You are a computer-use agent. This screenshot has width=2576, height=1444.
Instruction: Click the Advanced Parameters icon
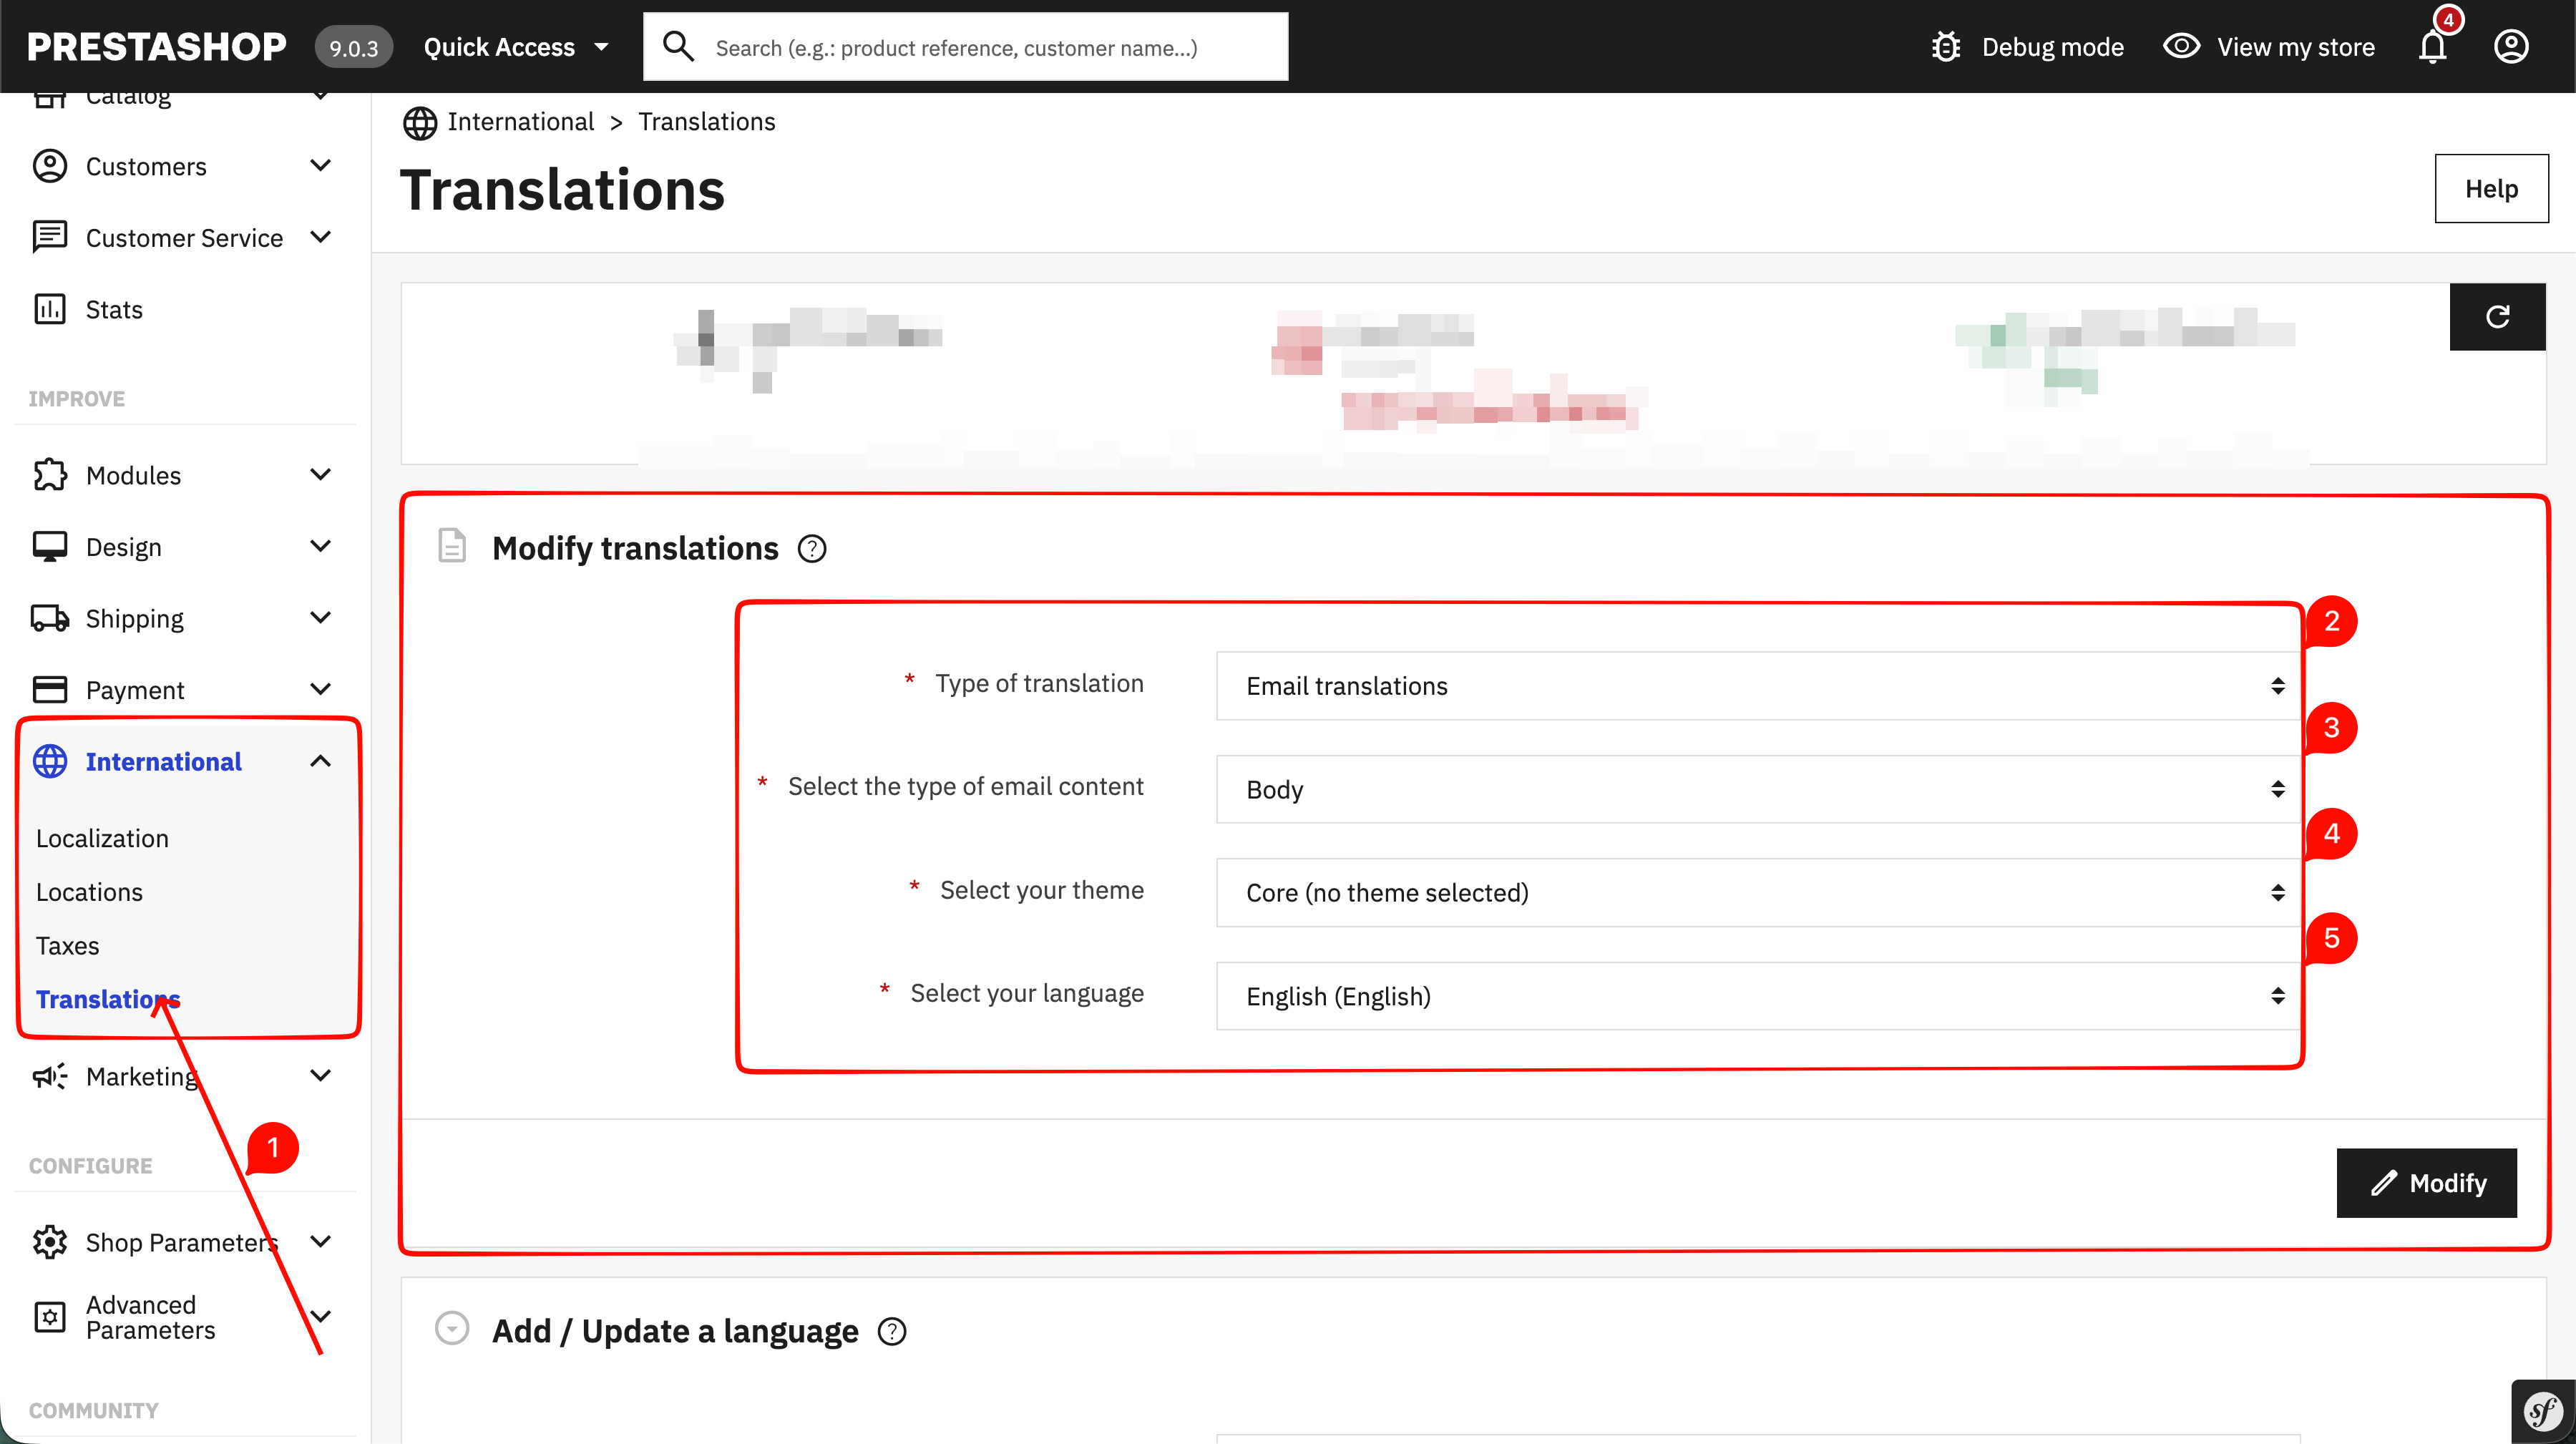pos(50,1317)
